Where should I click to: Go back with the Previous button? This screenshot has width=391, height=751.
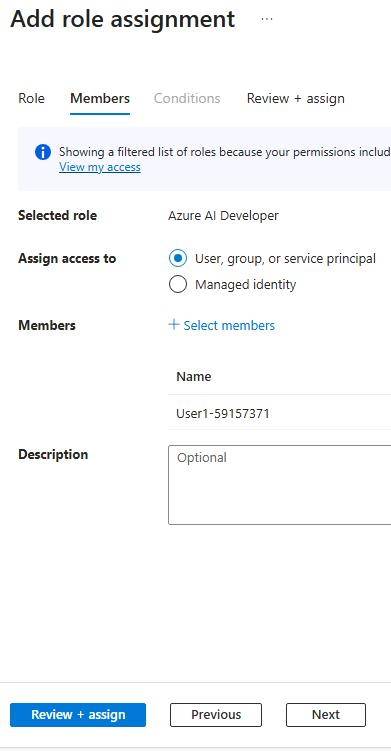(x=216, y=715)
